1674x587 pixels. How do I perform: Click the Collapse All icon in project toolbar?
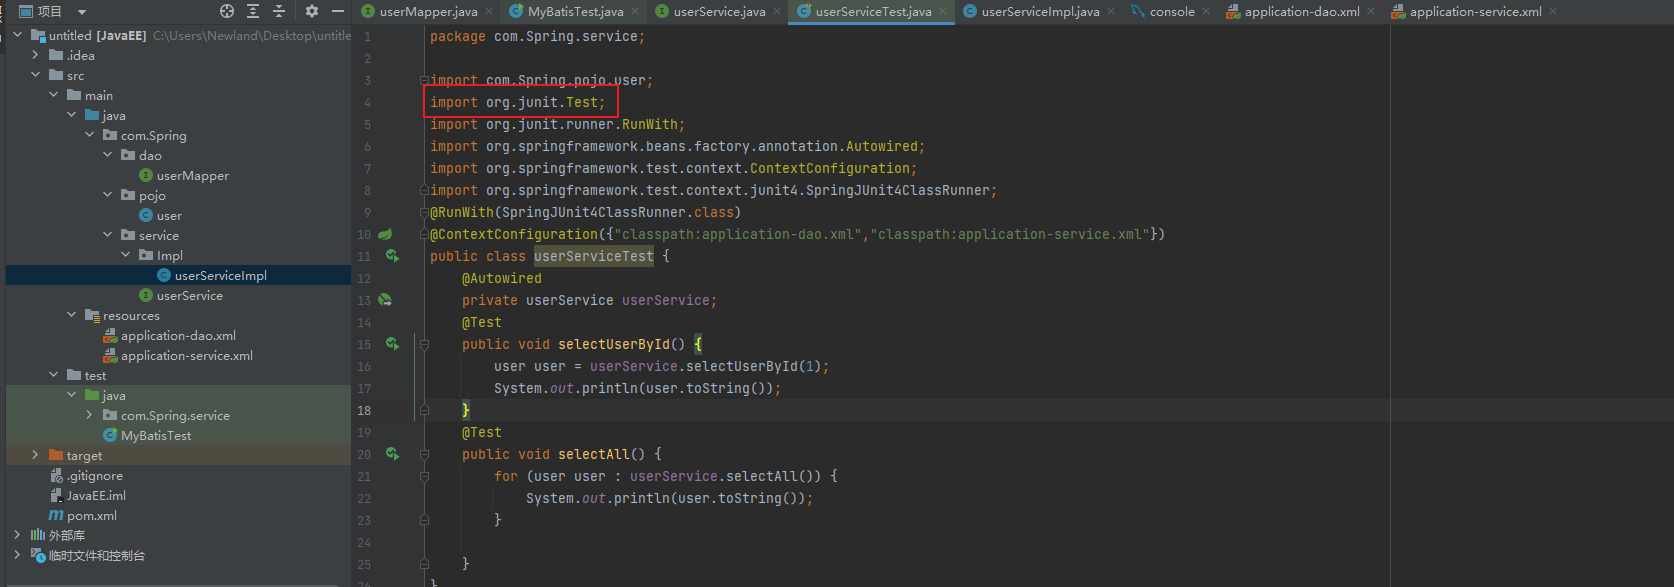pyautogui.click(x=279, y=11)
